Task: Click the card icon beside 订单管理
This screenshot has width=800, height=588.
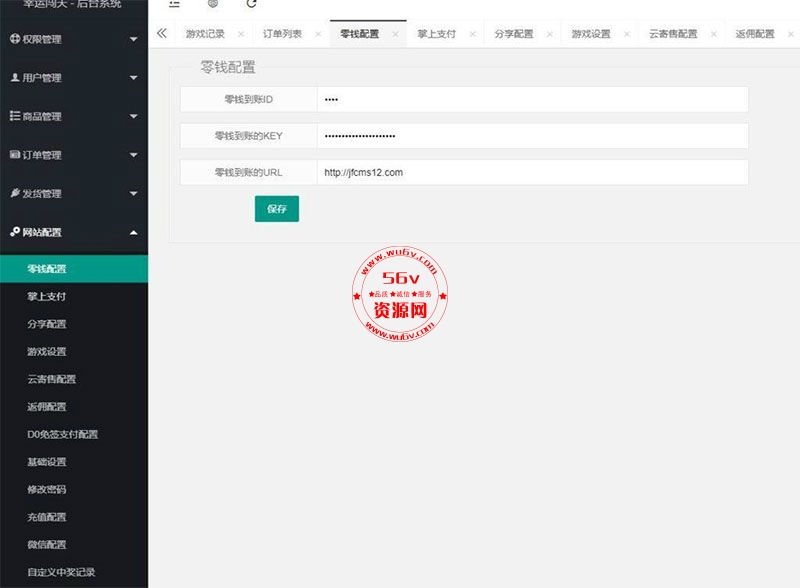Action: [15, 154]
